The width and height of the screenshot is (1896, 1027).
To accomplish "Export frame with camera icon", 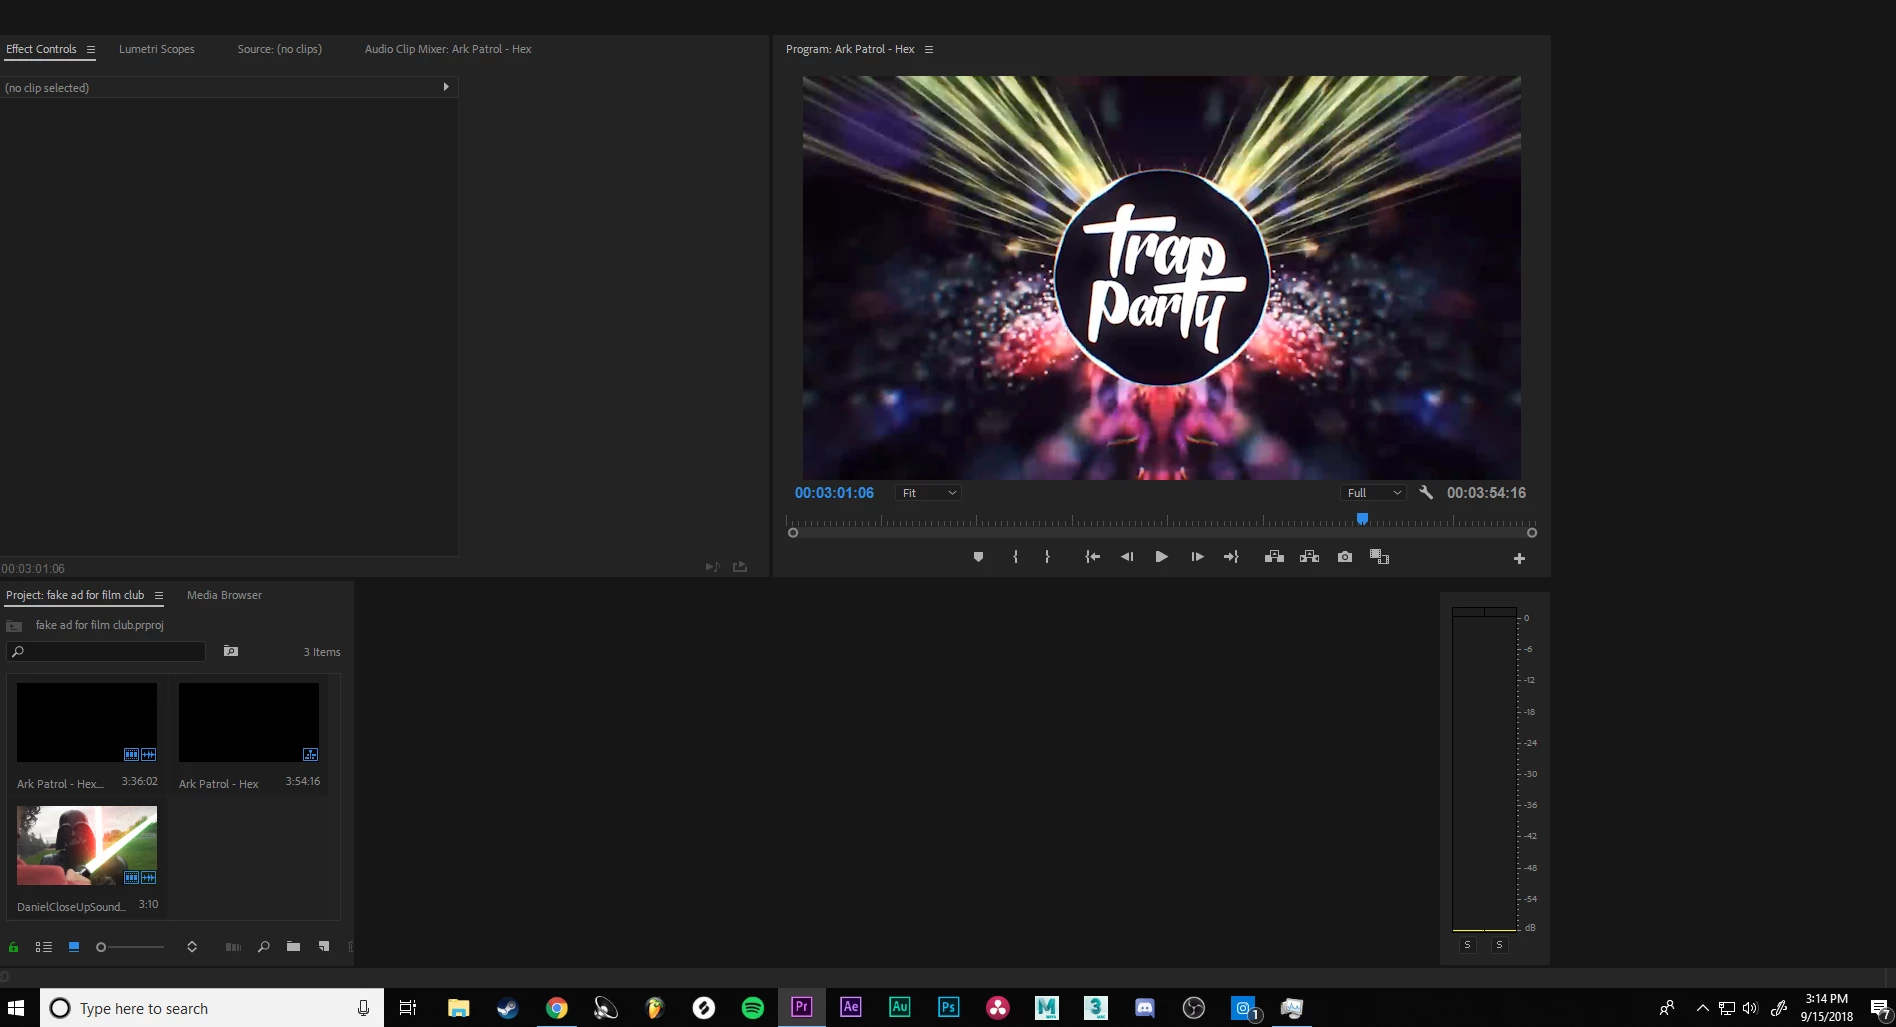I will point(1345,557).
